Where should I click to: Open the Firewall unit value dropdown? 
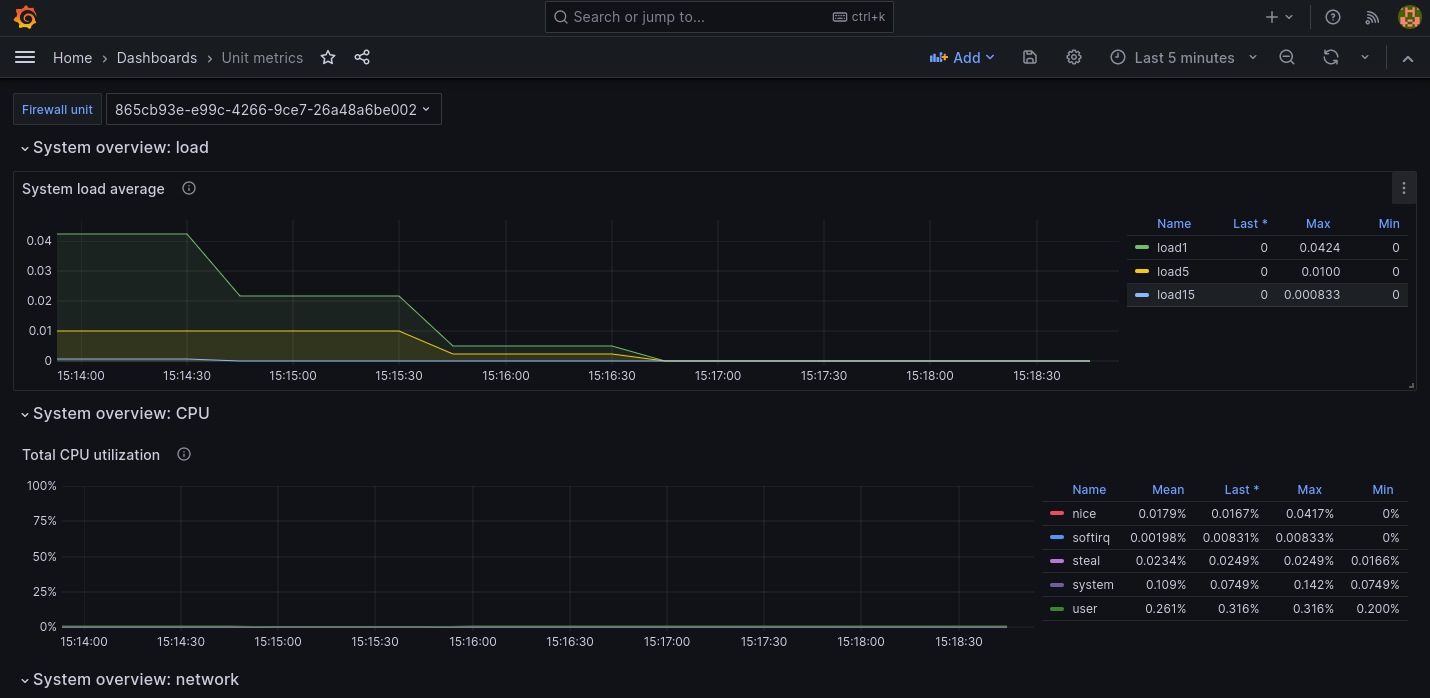pyautogui.click(x=273, y=109)
